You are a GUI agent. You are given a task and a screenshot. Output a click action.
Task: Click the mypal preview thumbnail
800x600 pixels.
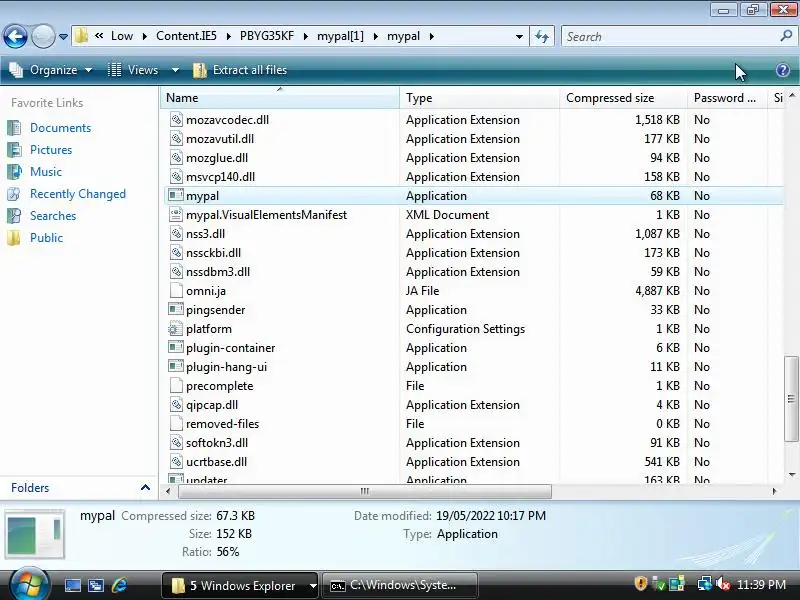click(x=35, y=535)
